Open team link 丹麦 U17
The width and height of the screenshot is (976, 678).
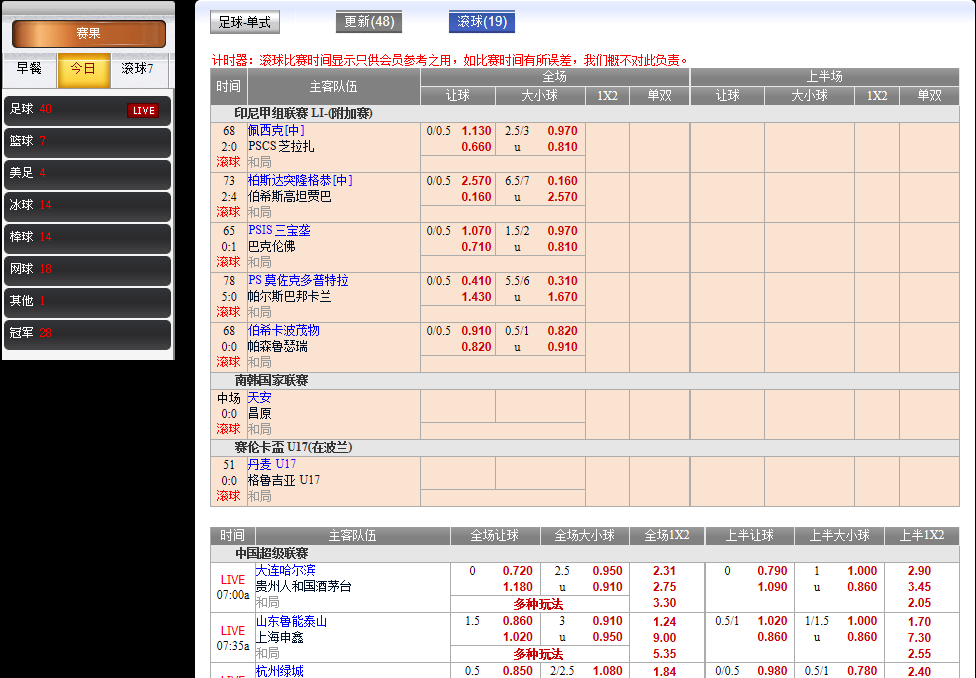(x=272, y=464)
